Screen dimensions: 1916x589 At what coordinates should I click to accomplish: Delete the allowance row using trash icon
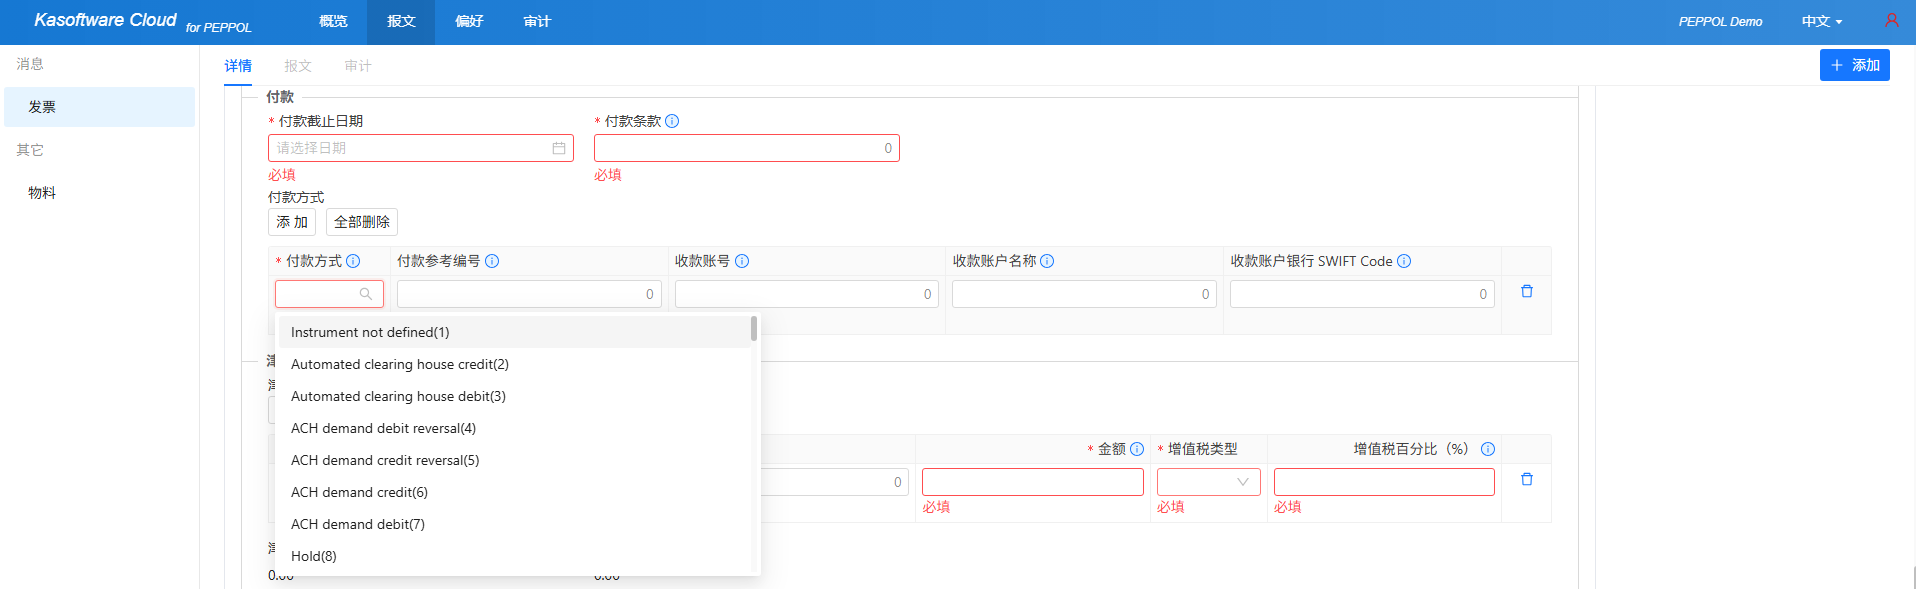tap(1526, 480)
